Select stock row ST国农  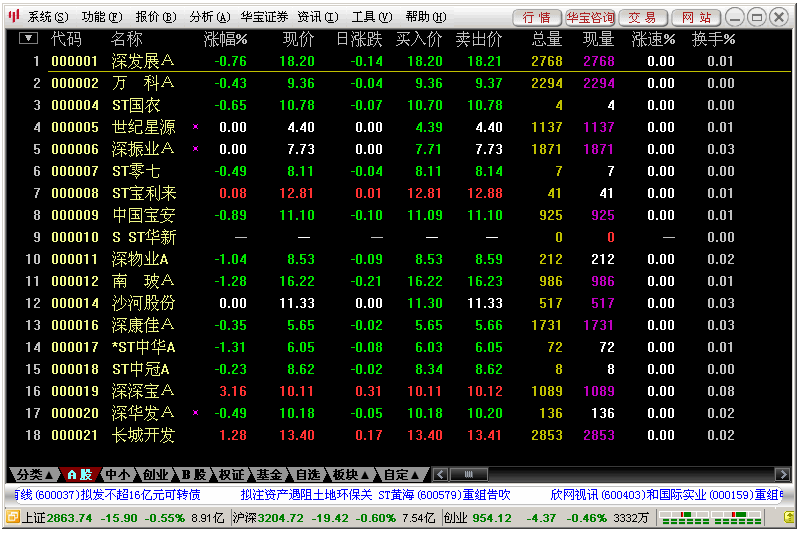tap(398, 105)
